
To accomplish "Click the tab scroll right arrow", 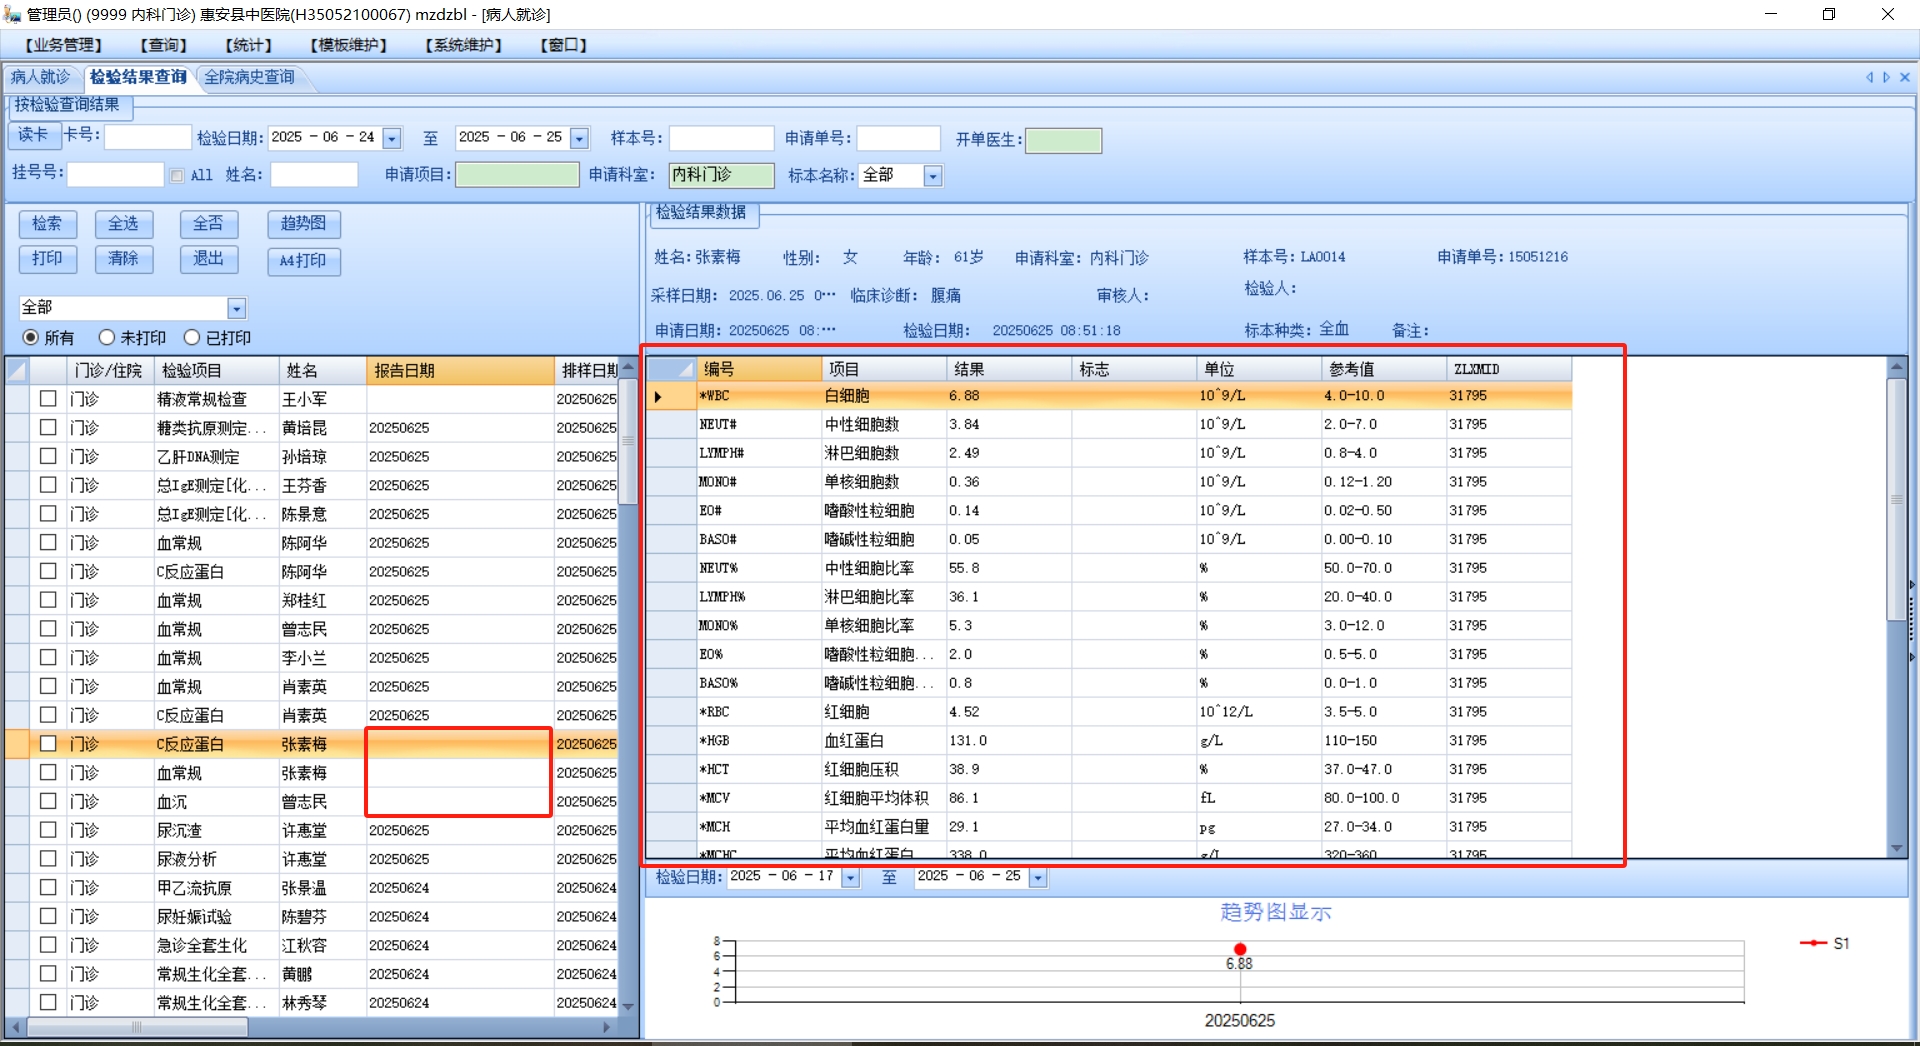I will 1886,77.
